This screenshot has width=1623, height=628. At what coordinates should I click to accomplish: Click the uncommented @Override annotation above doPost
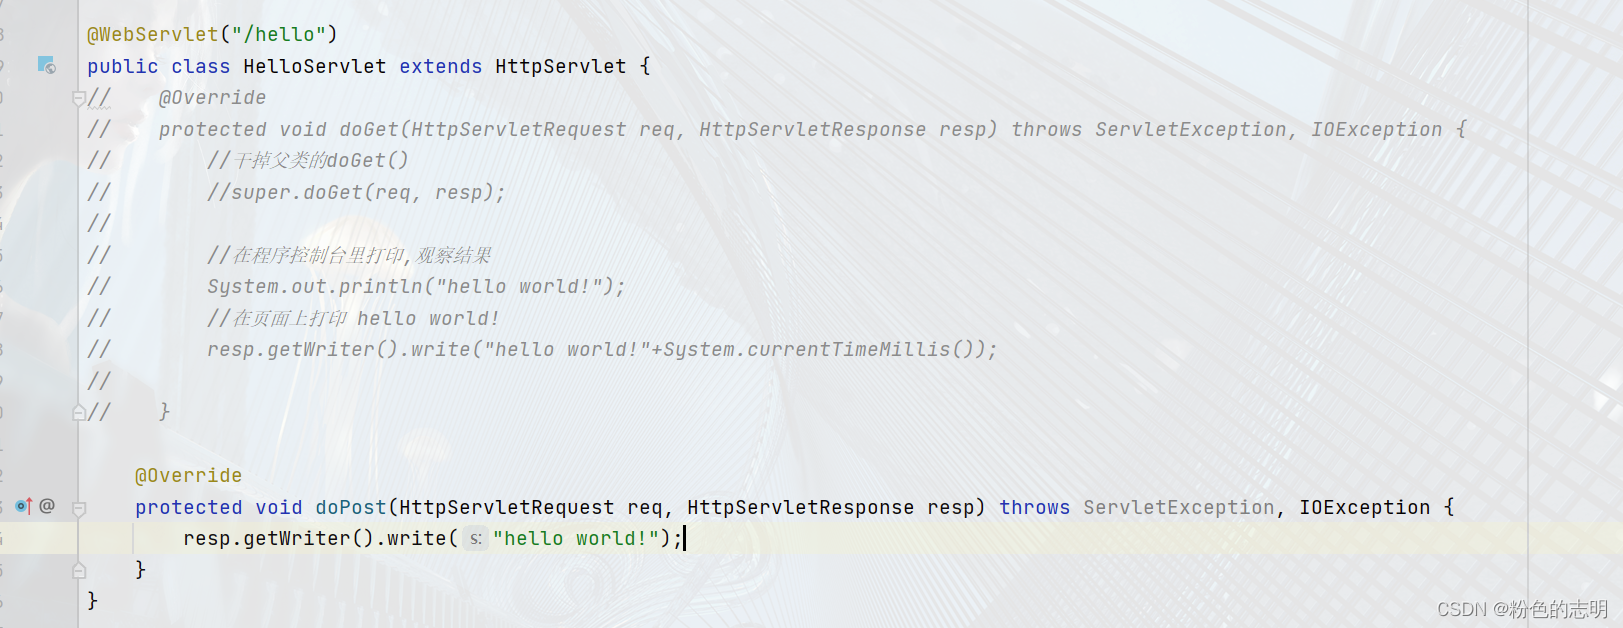tap(189, 475)
